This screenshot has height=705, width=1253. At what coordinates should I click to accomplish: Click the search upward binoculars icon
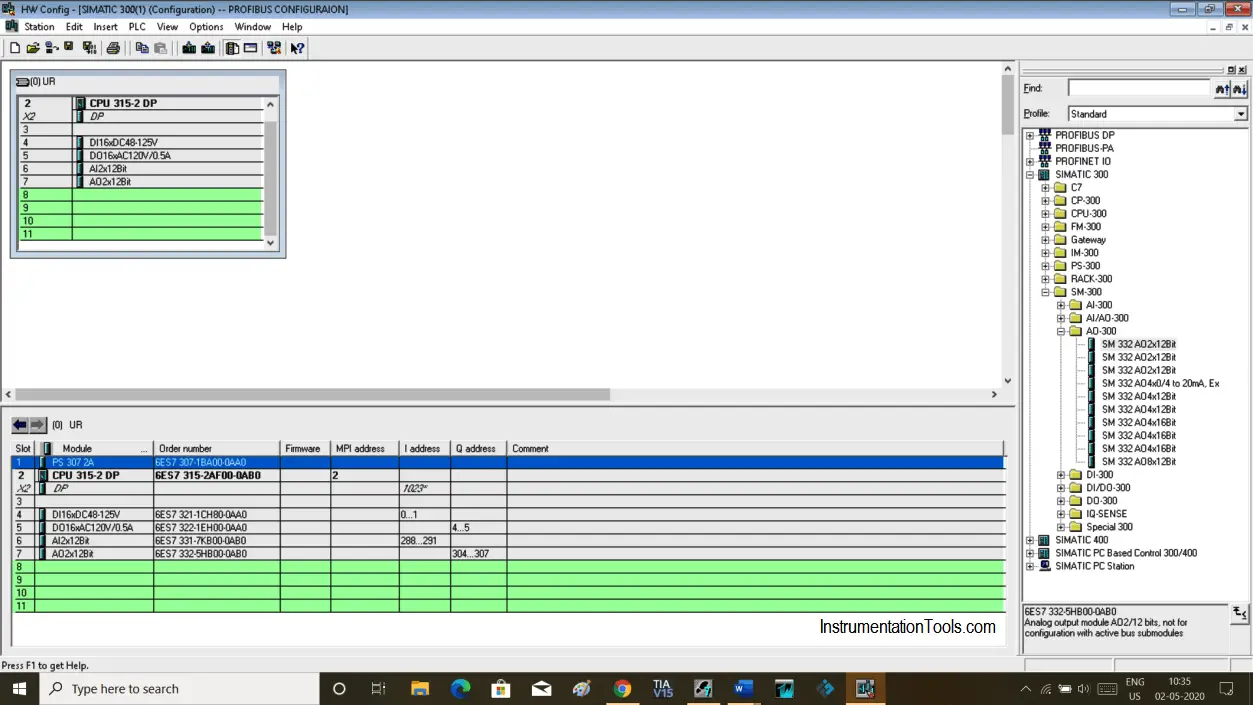coord(1222,89)
